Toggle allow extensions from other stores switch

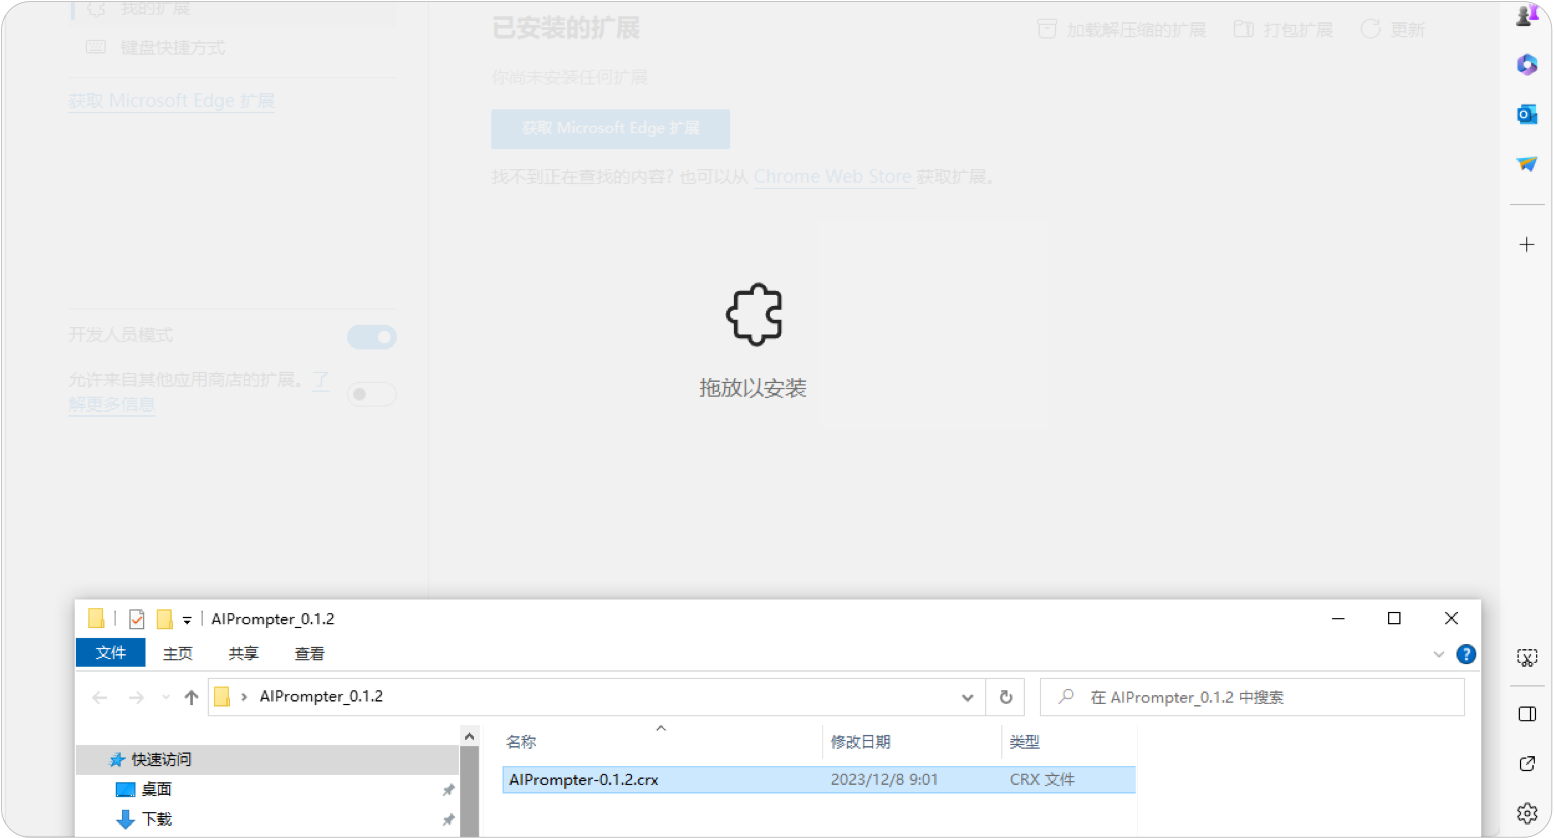(x=372, y=394)
